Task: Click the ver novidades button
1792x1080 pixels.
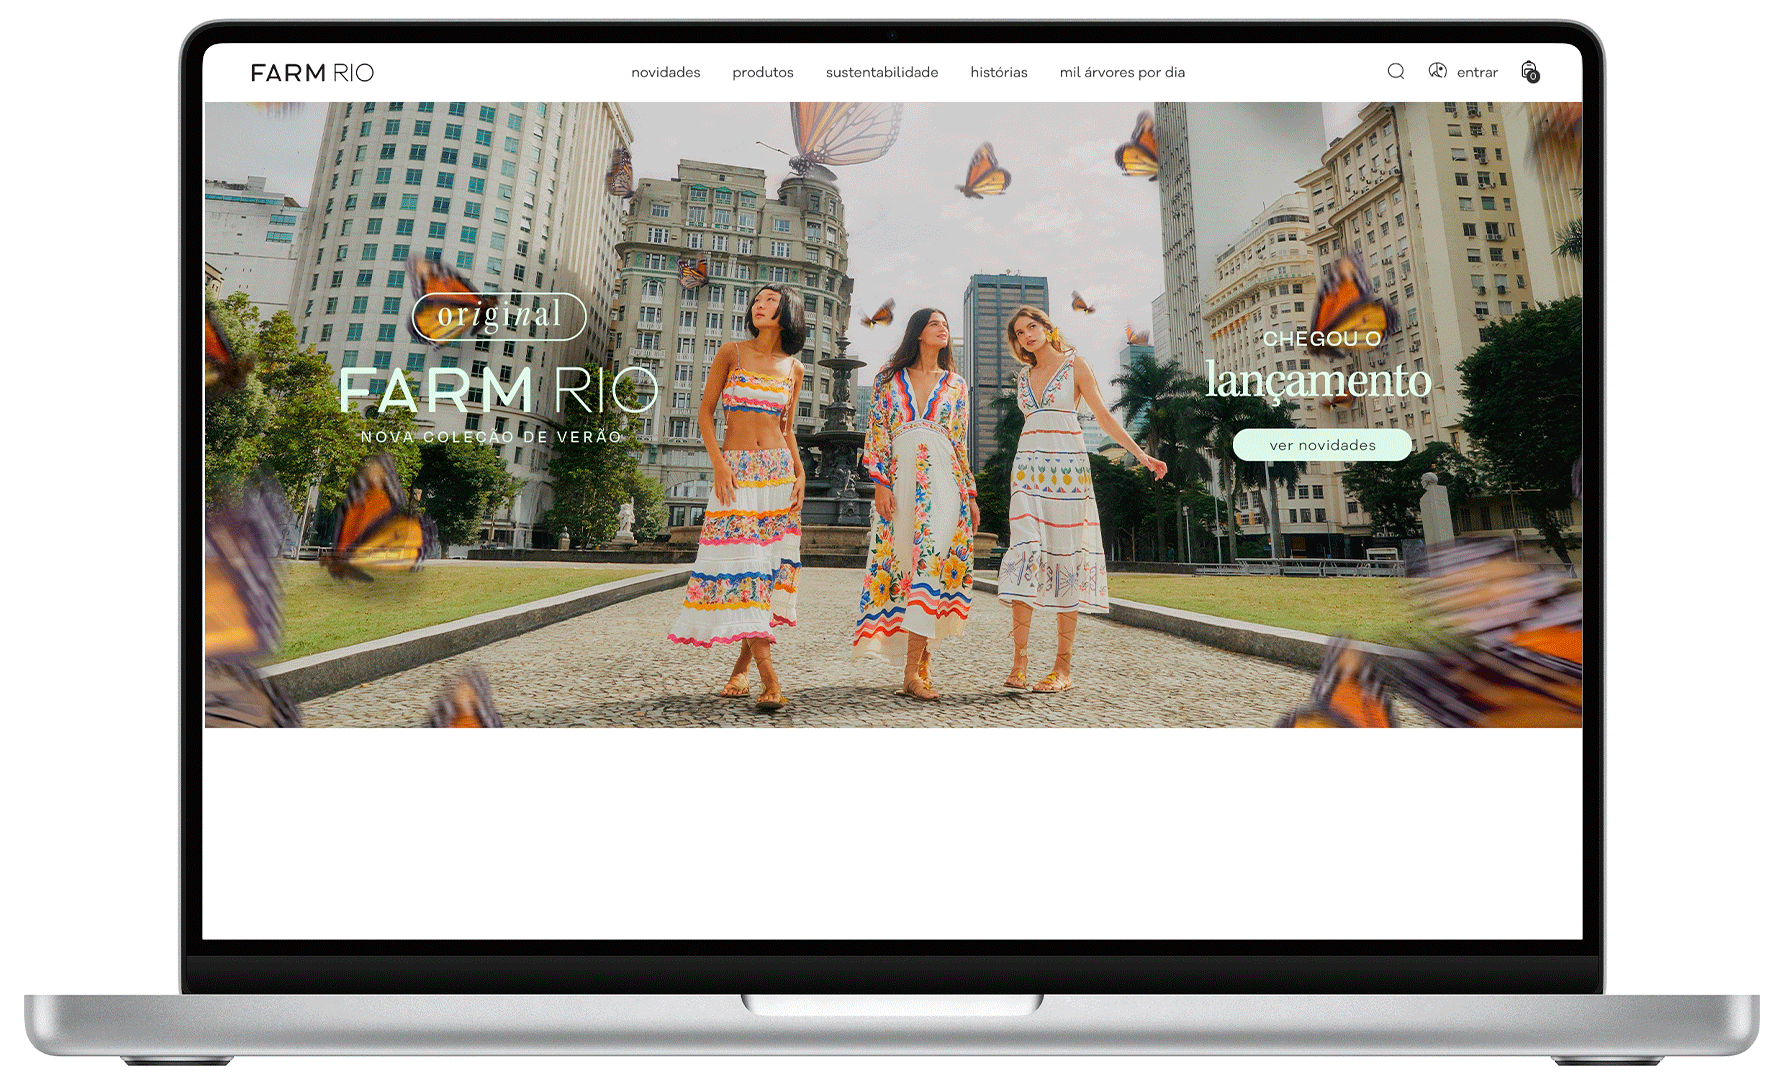Action: tap(1322, 445)
